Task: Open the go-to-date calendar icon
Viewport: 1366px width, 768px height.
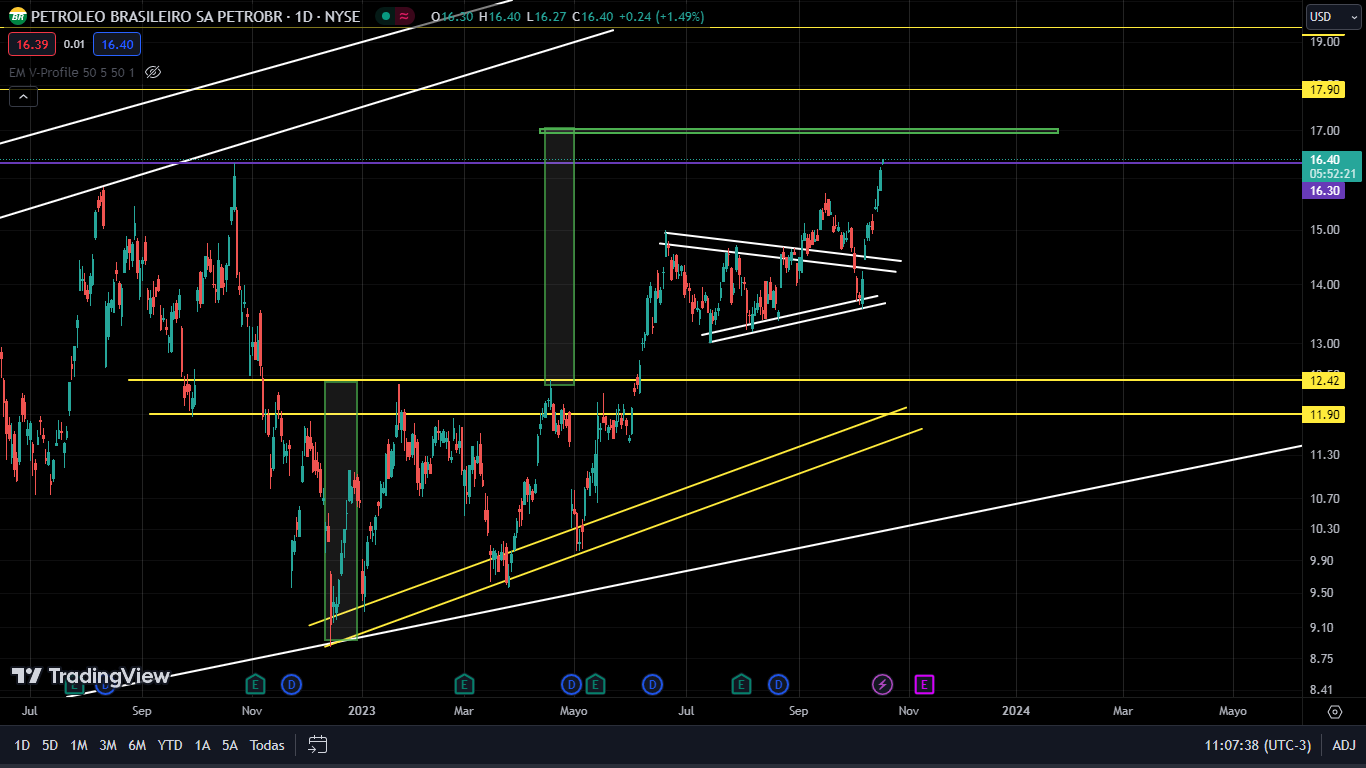Action: [318, 745]
